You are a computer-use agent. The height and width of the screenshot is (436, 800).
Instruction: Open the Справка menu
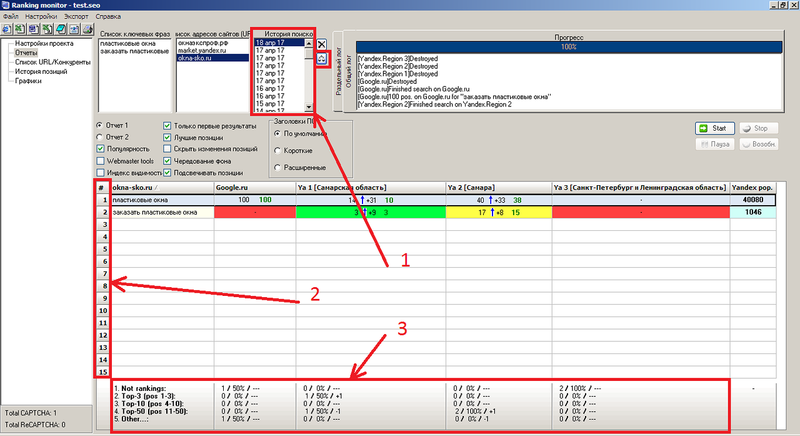click(x=110, y=17)
